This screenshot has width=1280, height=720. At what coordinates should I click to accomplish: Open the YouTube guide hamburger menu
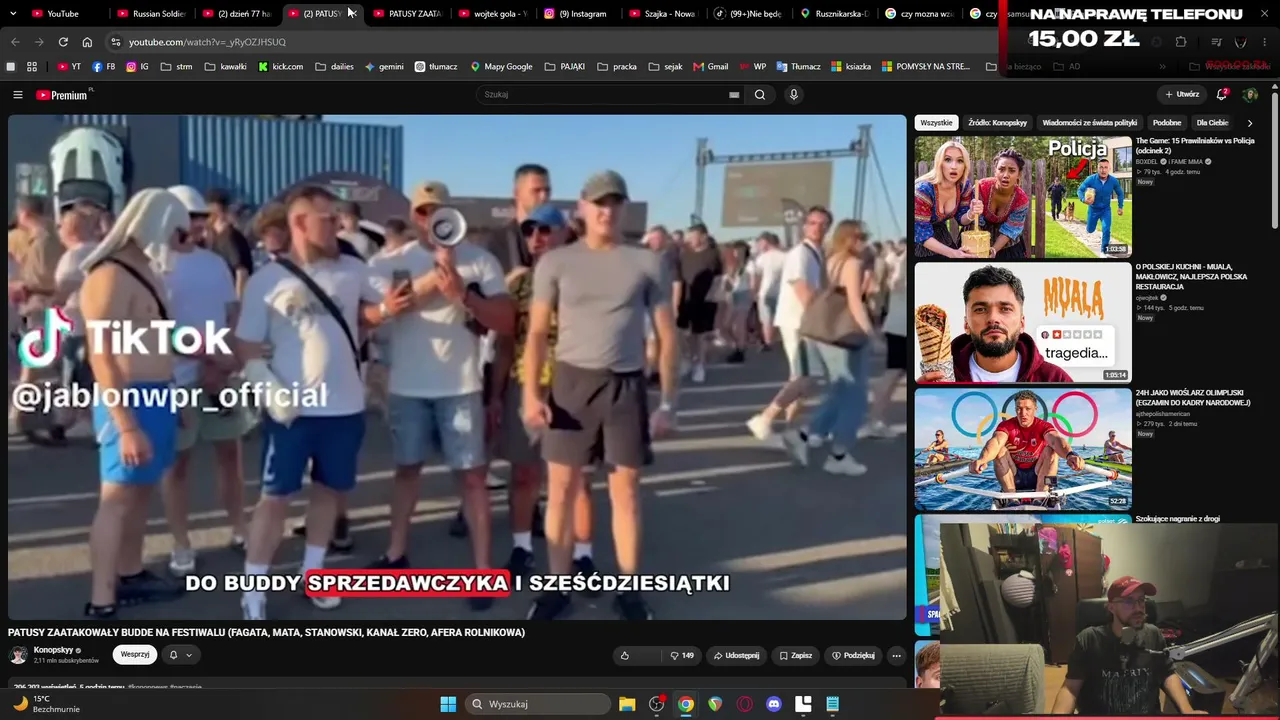click(x=17, y=95)
